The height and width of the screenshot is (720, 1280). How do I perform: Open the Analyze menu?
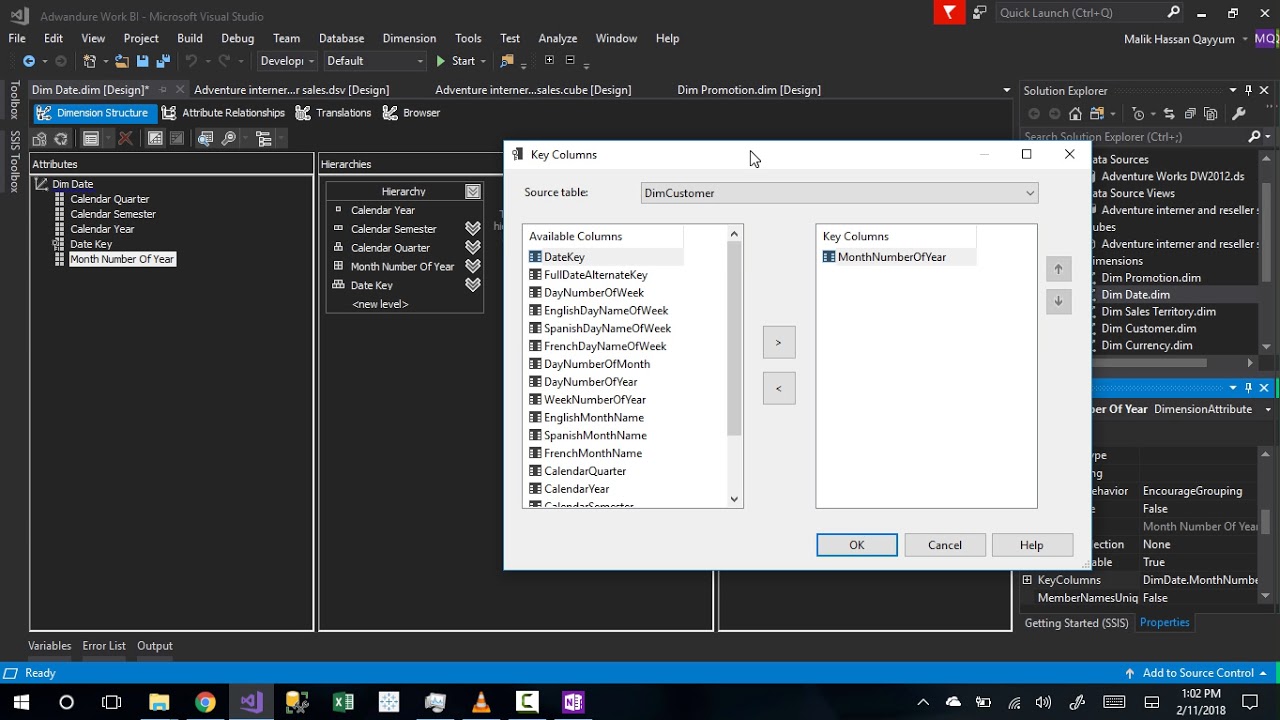(x=558, y=38)
